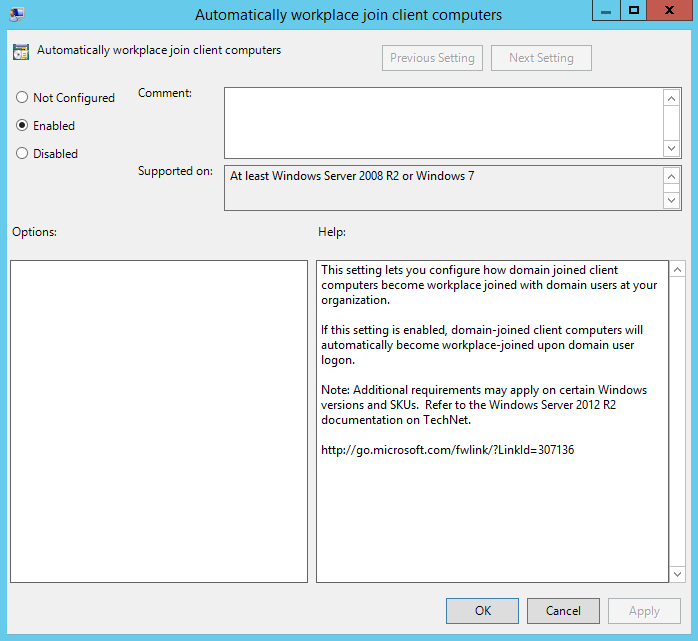698x641 pixels.
Task: Close the dialog with the X button
Action: (x=669, y=11)
